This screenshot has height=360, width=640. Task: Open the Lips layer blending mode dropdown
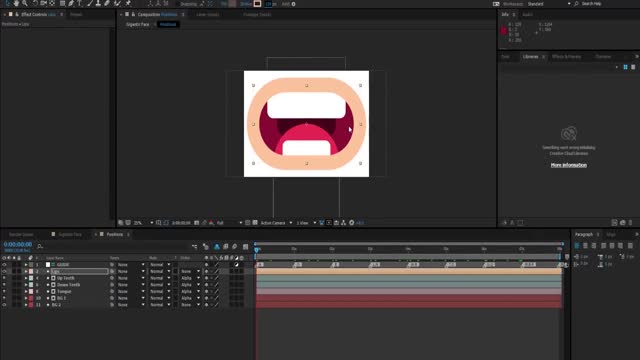pyautogui.click(x=160, y=271)
